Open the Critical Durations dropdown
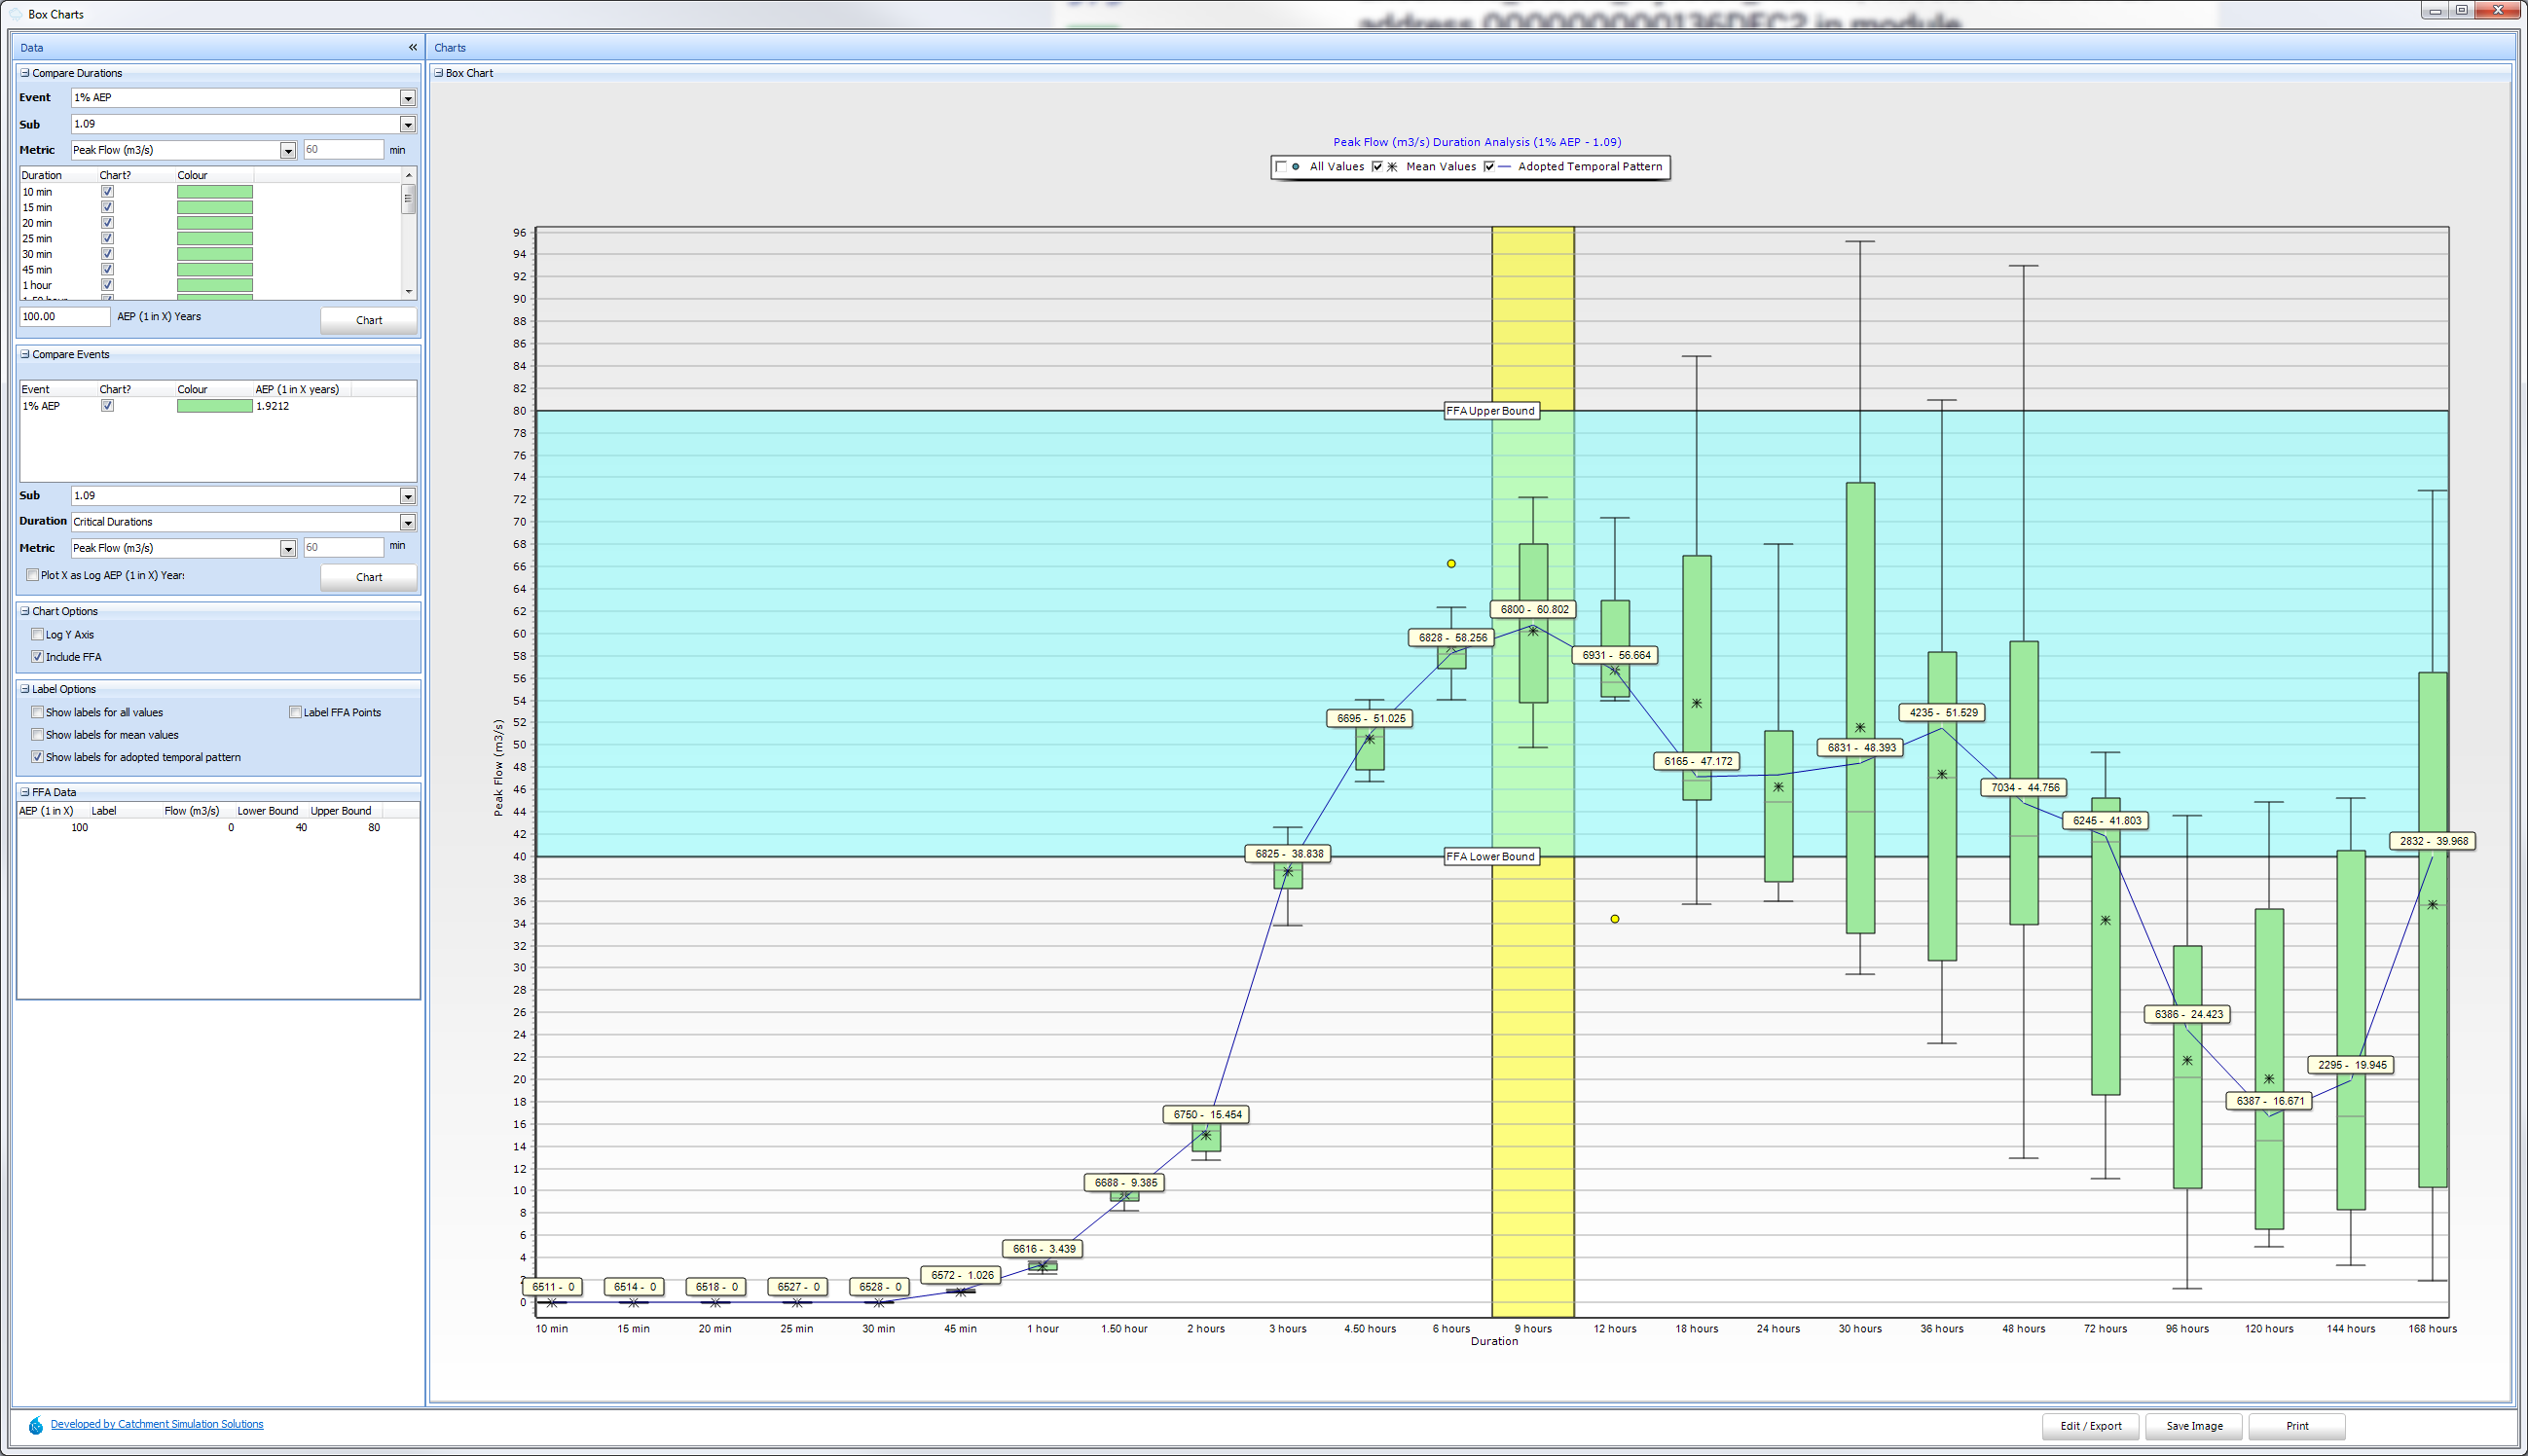 pos(407,522)
